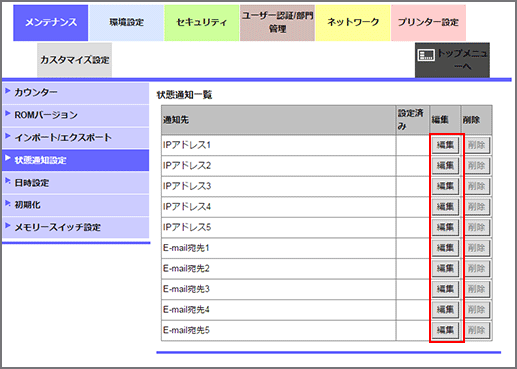Select the IPアドレス2 row label

pyautogui.click(x=187, y=166)
